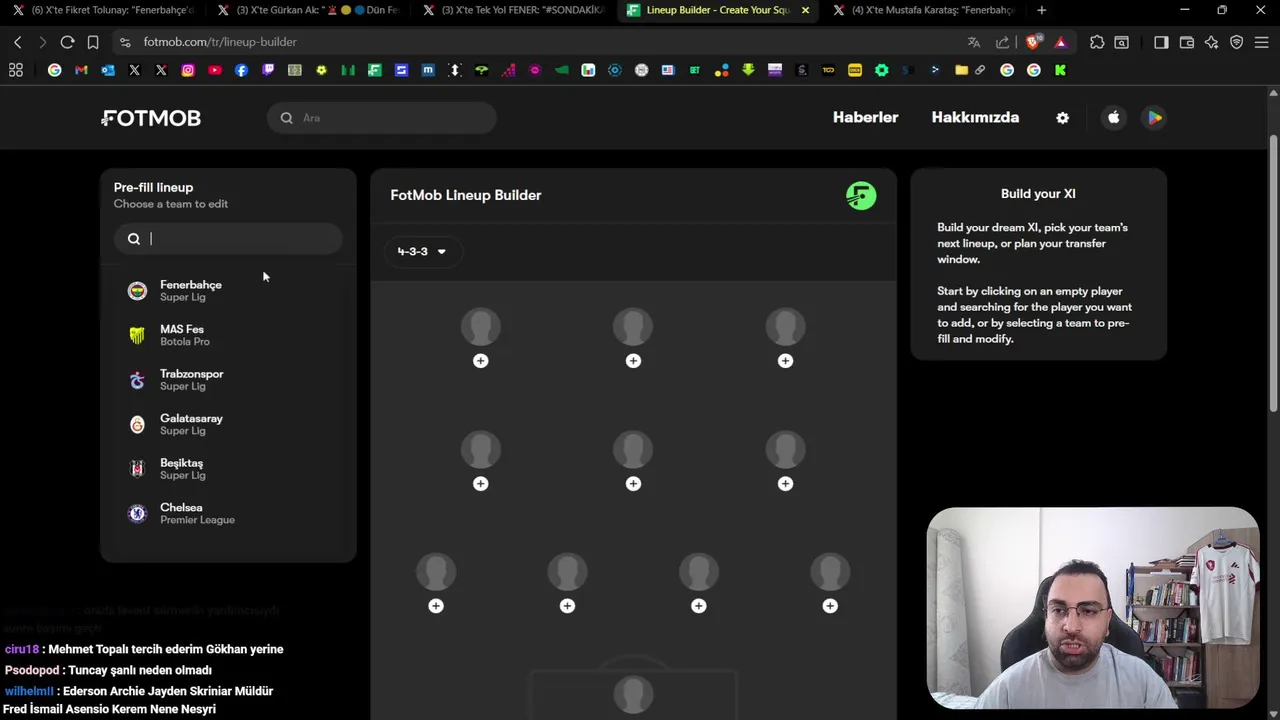Add player to the left-back slot
Image resolution: width=1280 pixels, height=720 pixels.
[x=436, y=606]
